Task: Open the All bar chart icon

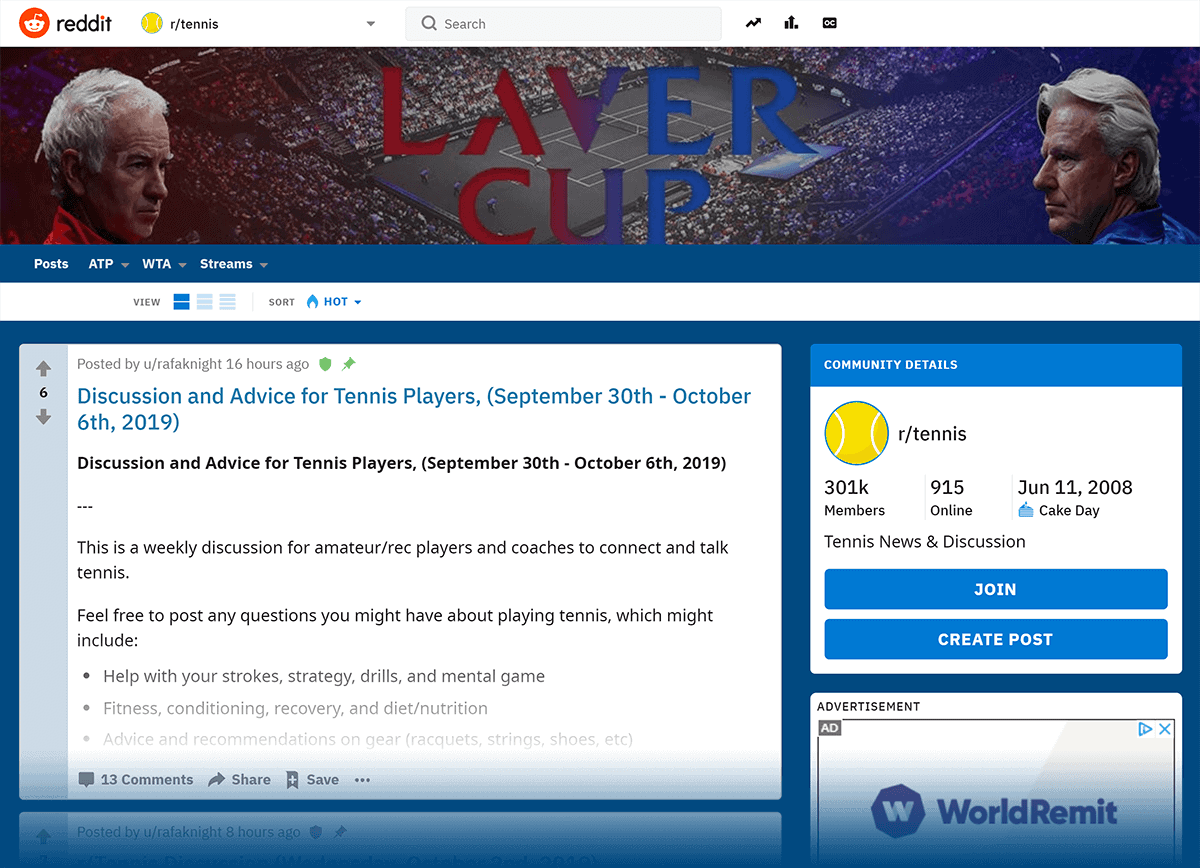Action: pyautogui.click(x=792, y=23)
